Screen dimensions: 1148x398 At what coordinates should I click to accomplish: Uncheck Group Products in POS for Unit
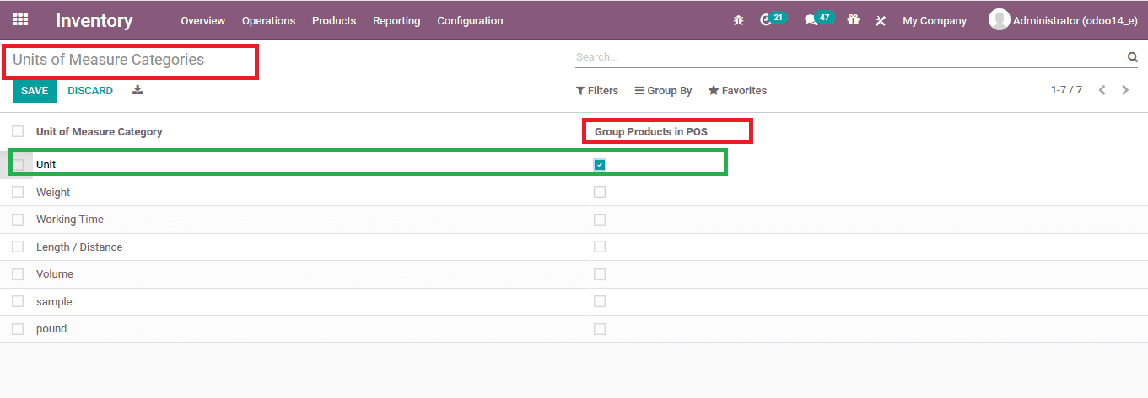click(600, 165)
